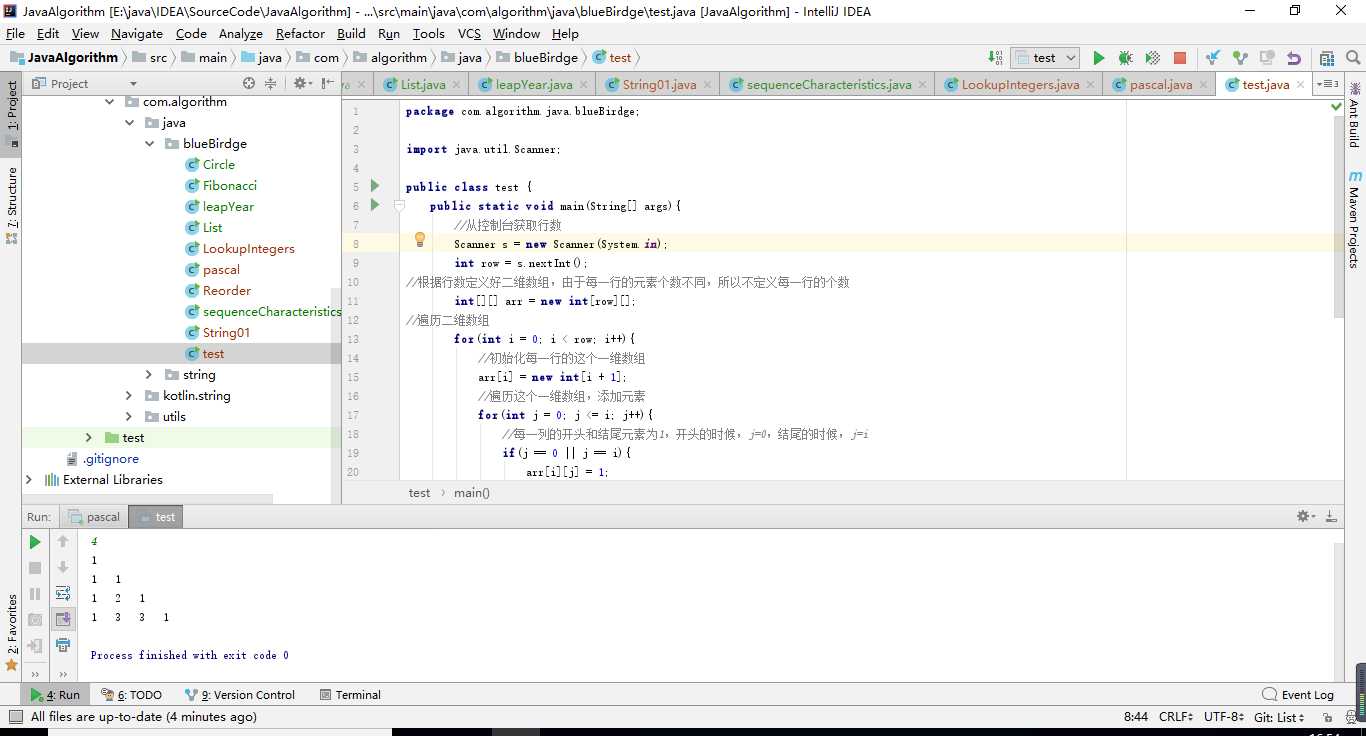This screenshot has width=1366, height=736.
Task: Click the Build Project icon left of the run configuration
Action: (995, 57)
